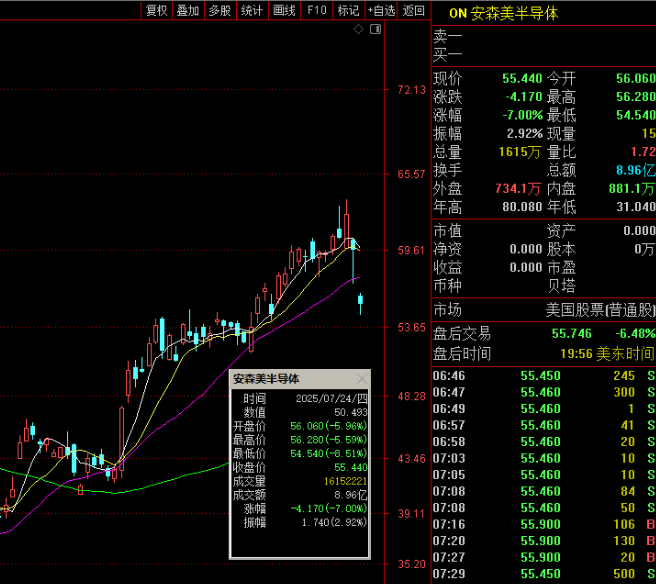
Task: Select the 现价 55.440 value
Action: [x=522, y=78]
